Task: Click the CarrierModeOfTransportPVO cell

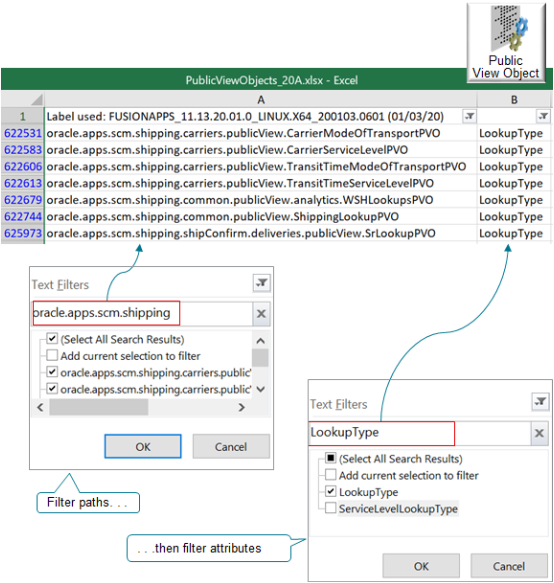Action: pos(261,133)
